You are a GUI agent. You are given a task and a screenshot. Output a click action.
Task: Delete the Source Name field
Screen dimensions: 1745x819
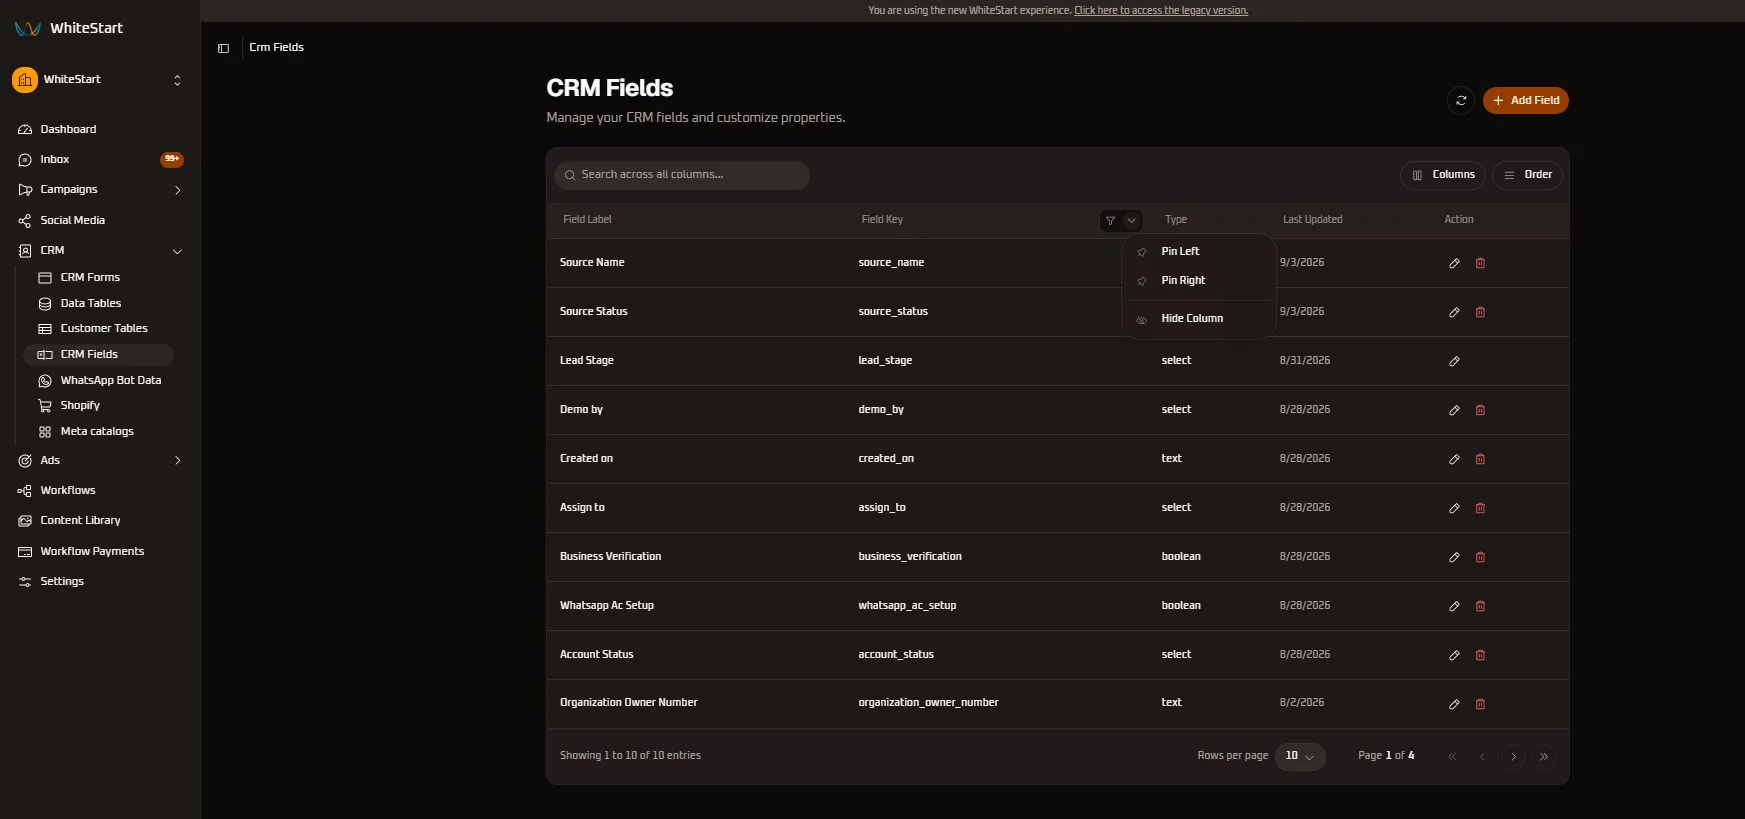(x=1480, y=263)
